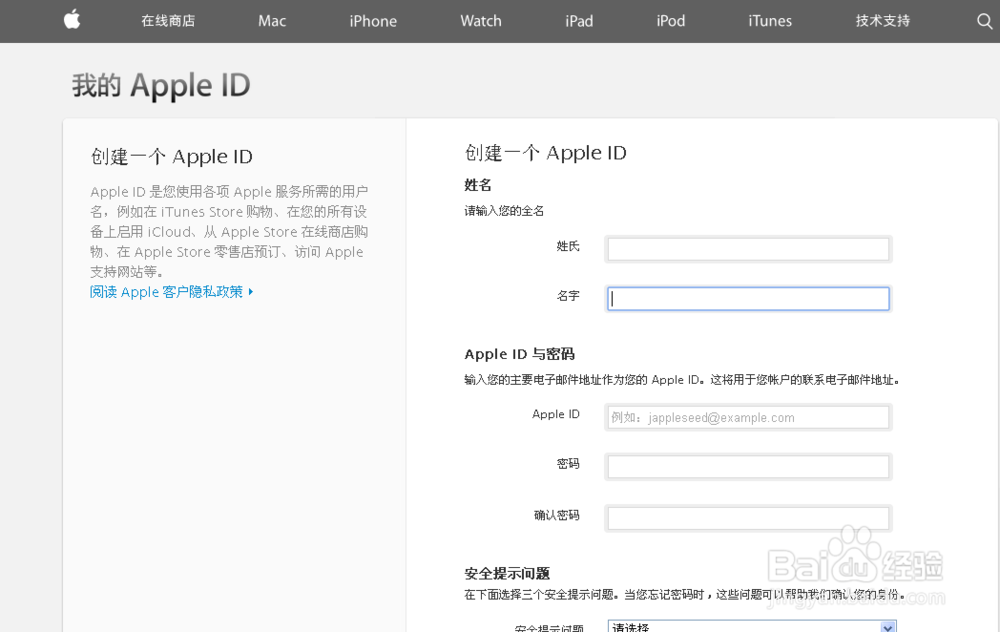Open iTunes from the navigation bar
Viewport: 1000px width, 632px height.
(770, 21)
